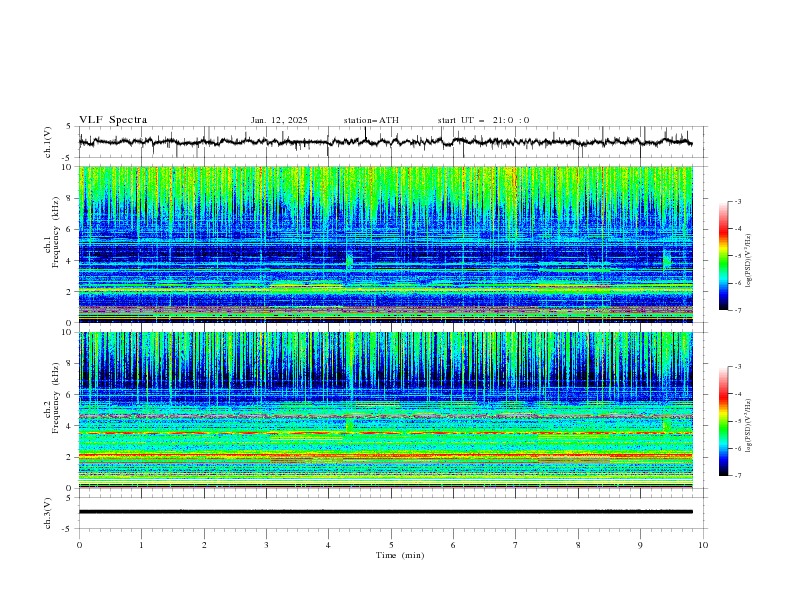Click the ch.1 voltage waveform trace
This screenshot has height=612, width=792.
(385, 142)
